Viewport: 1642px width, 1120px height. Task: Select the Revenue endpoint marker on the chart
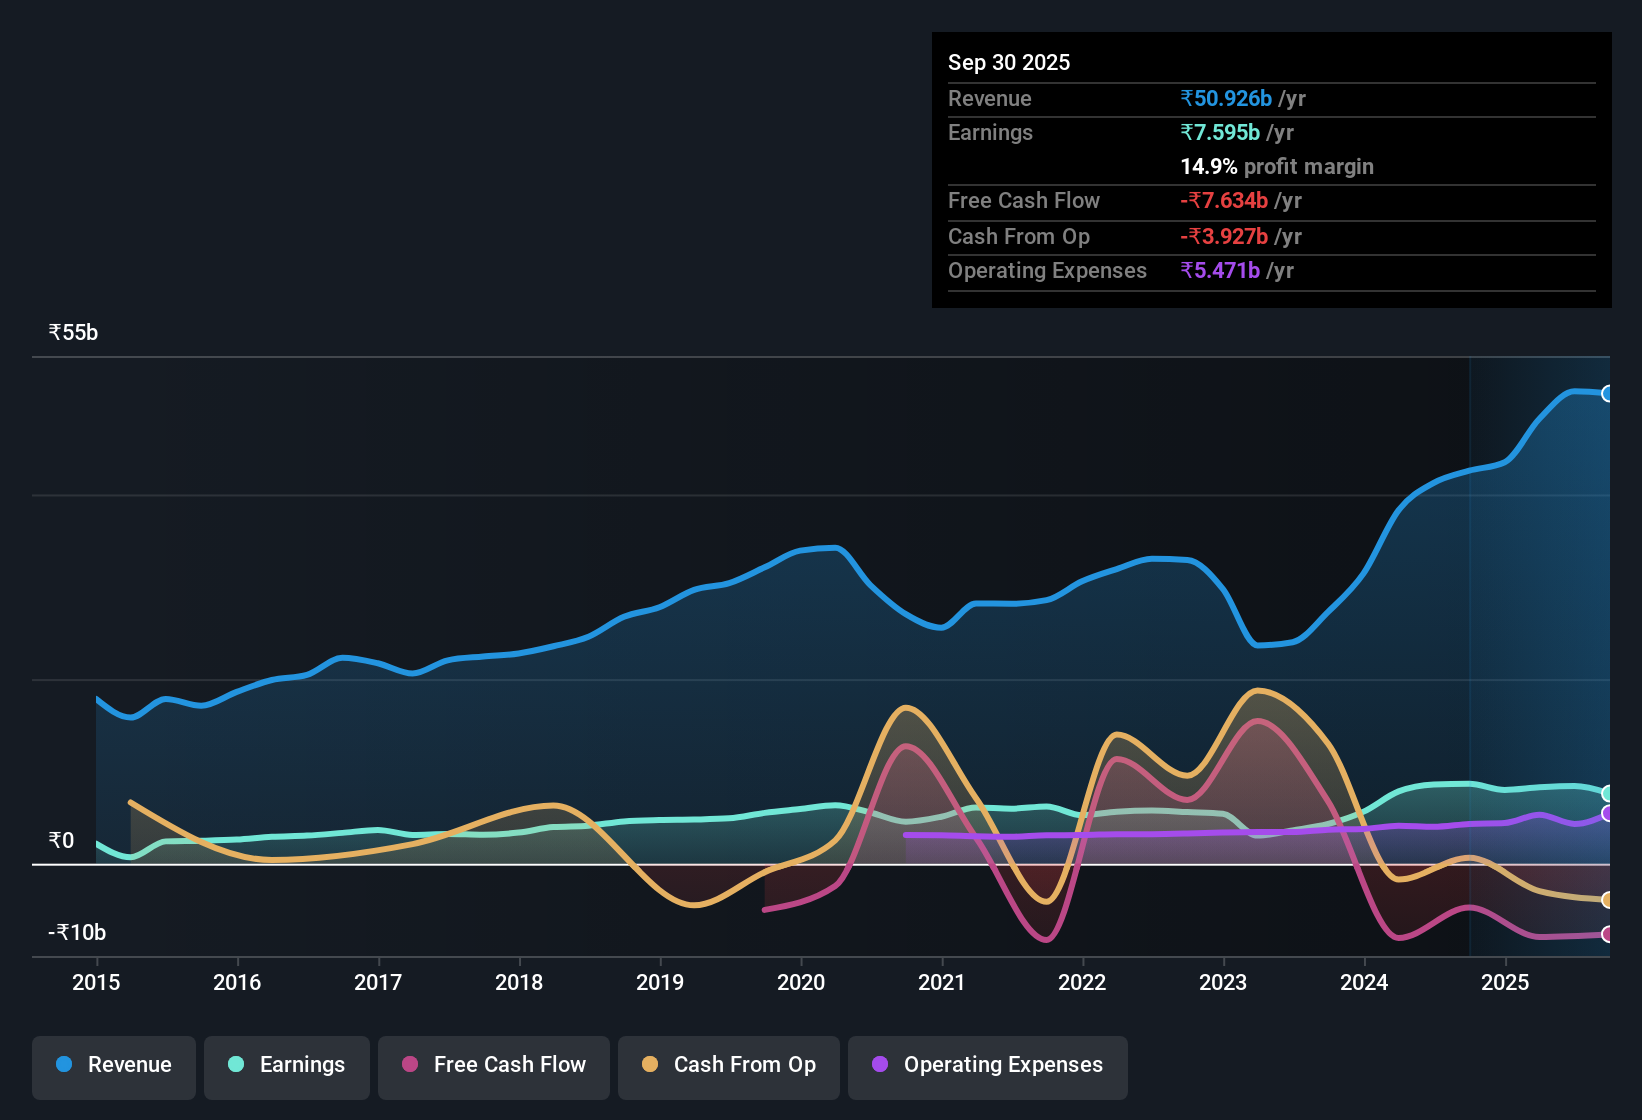[x=1606, y=393]
